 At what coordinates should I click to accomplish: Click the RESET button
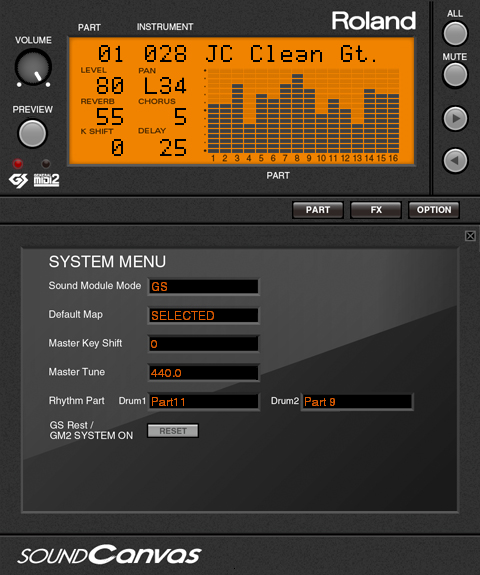[173, 431]
